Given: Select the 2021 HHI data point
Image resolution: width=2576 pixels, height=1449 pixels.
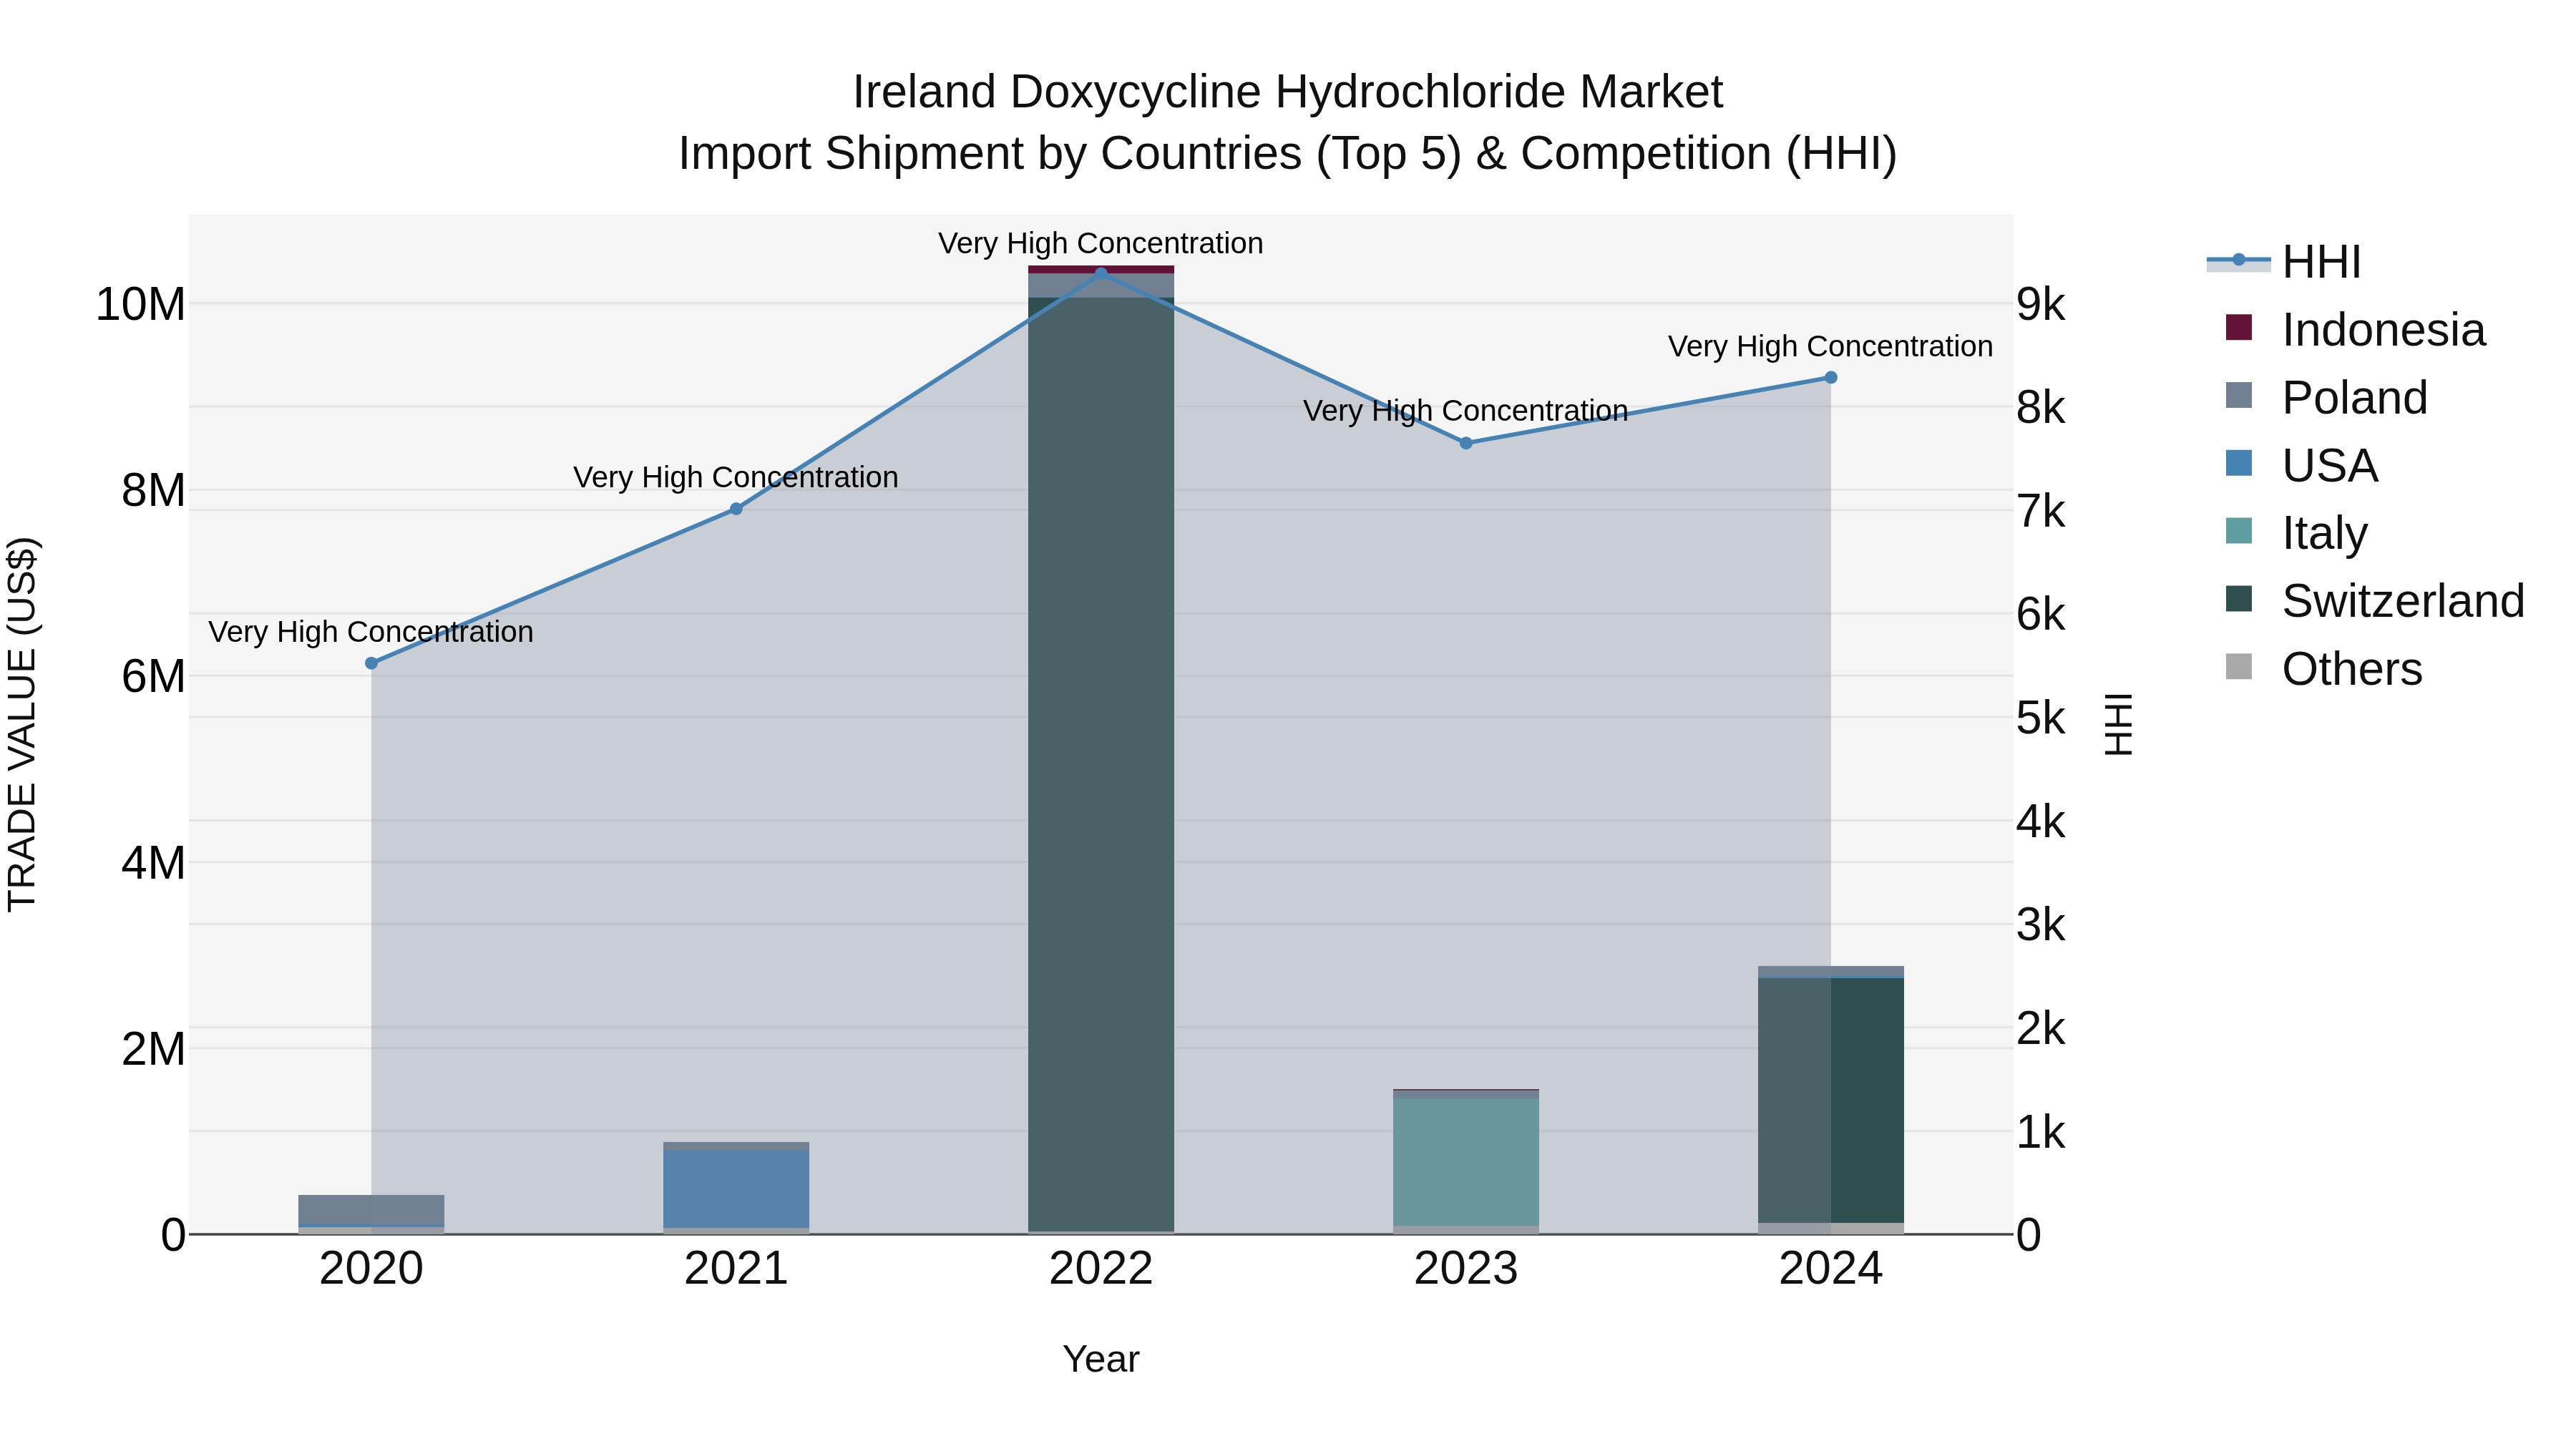Looking at the screenshot, I should click(736, 509).
